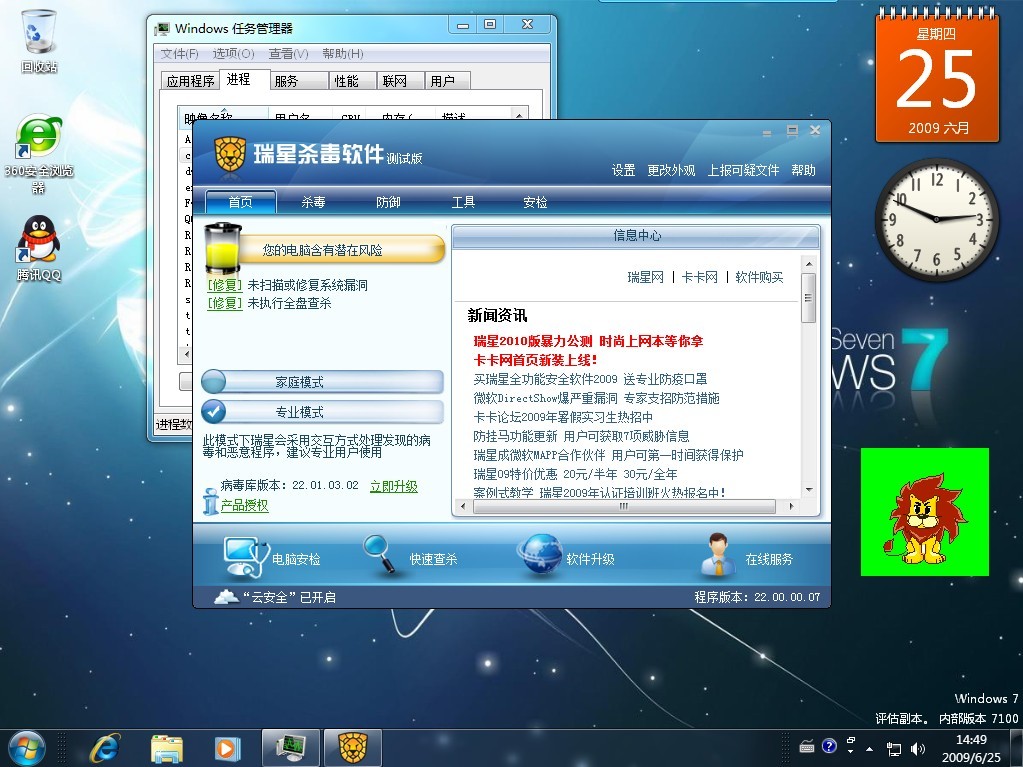Open news 瑞星2010版暴力公测 headline
Screen dimensions: 1023x767
coord(588,341)
